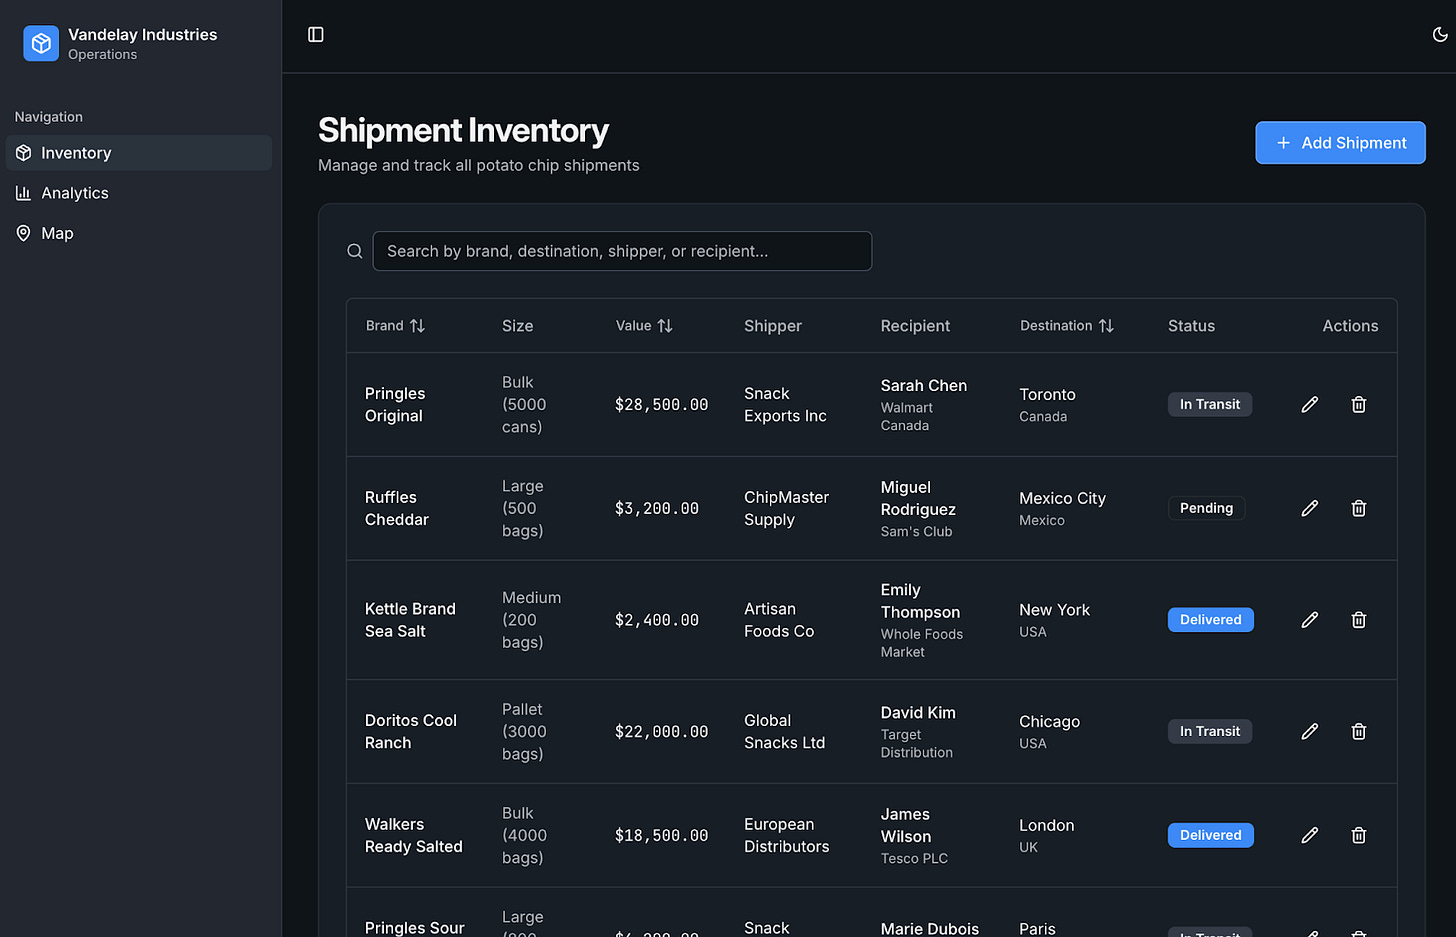Click shipper Snack Exports Inc

[785, 405]
